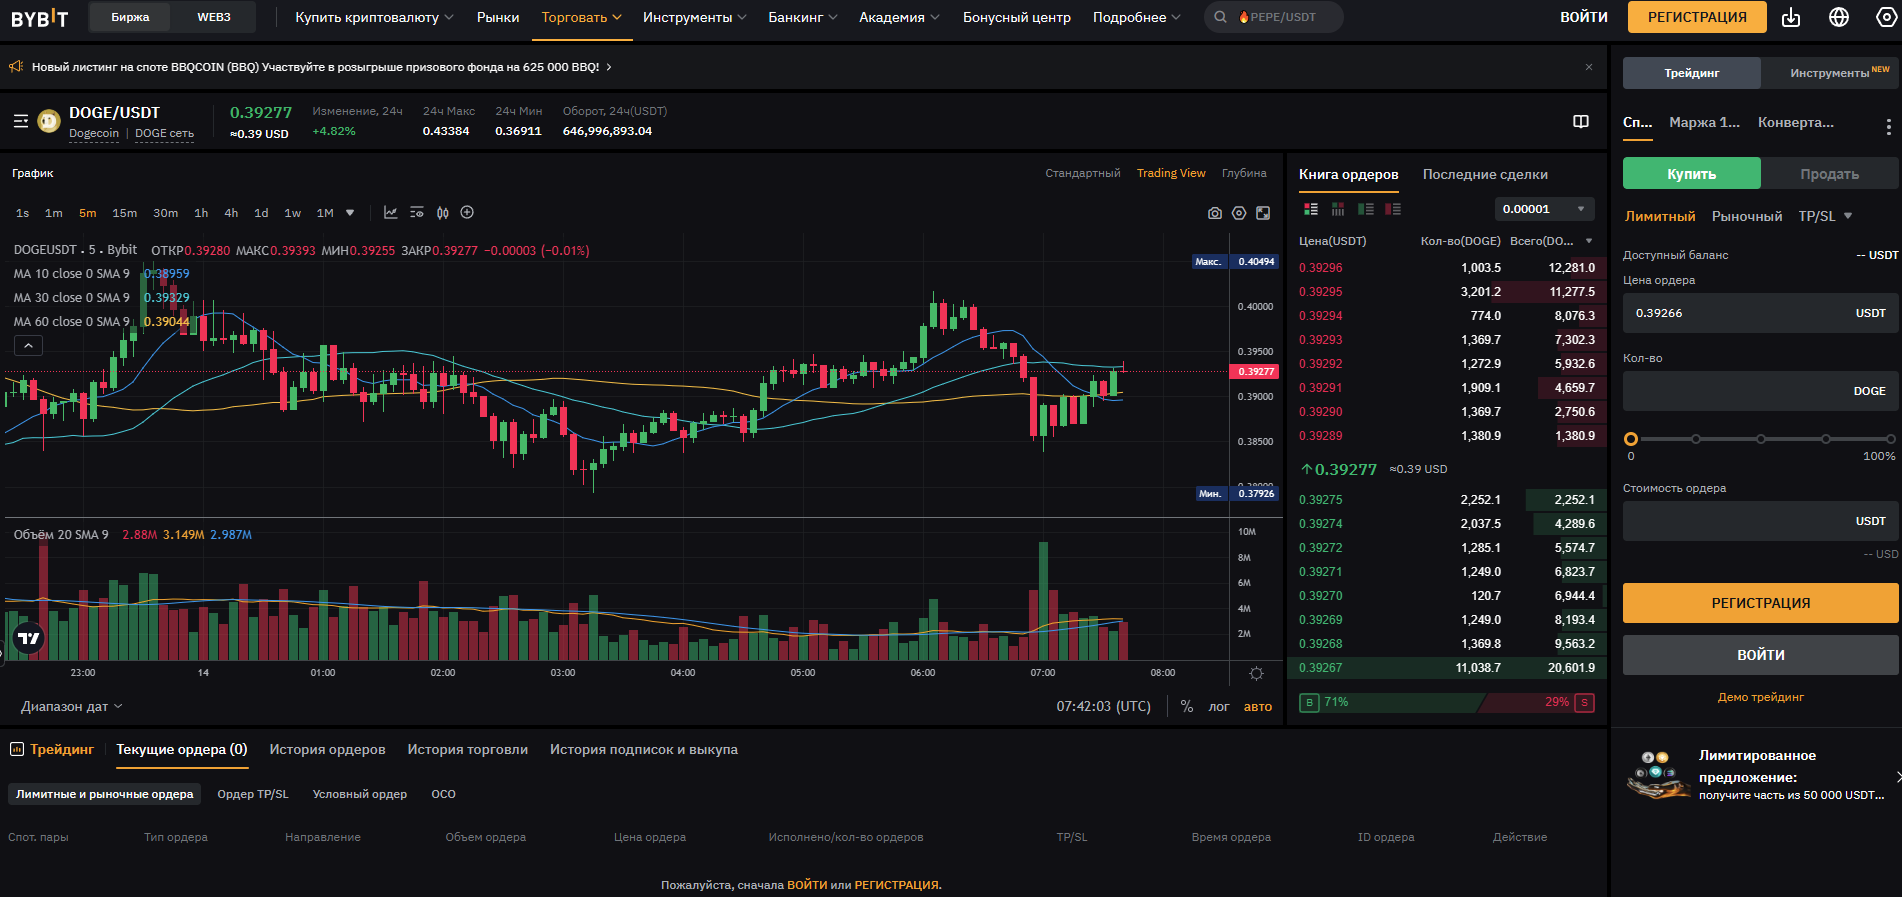The image size is (1902, 897).
Task: Click the order quantity slider start handle
Action: click(1631, 439)
